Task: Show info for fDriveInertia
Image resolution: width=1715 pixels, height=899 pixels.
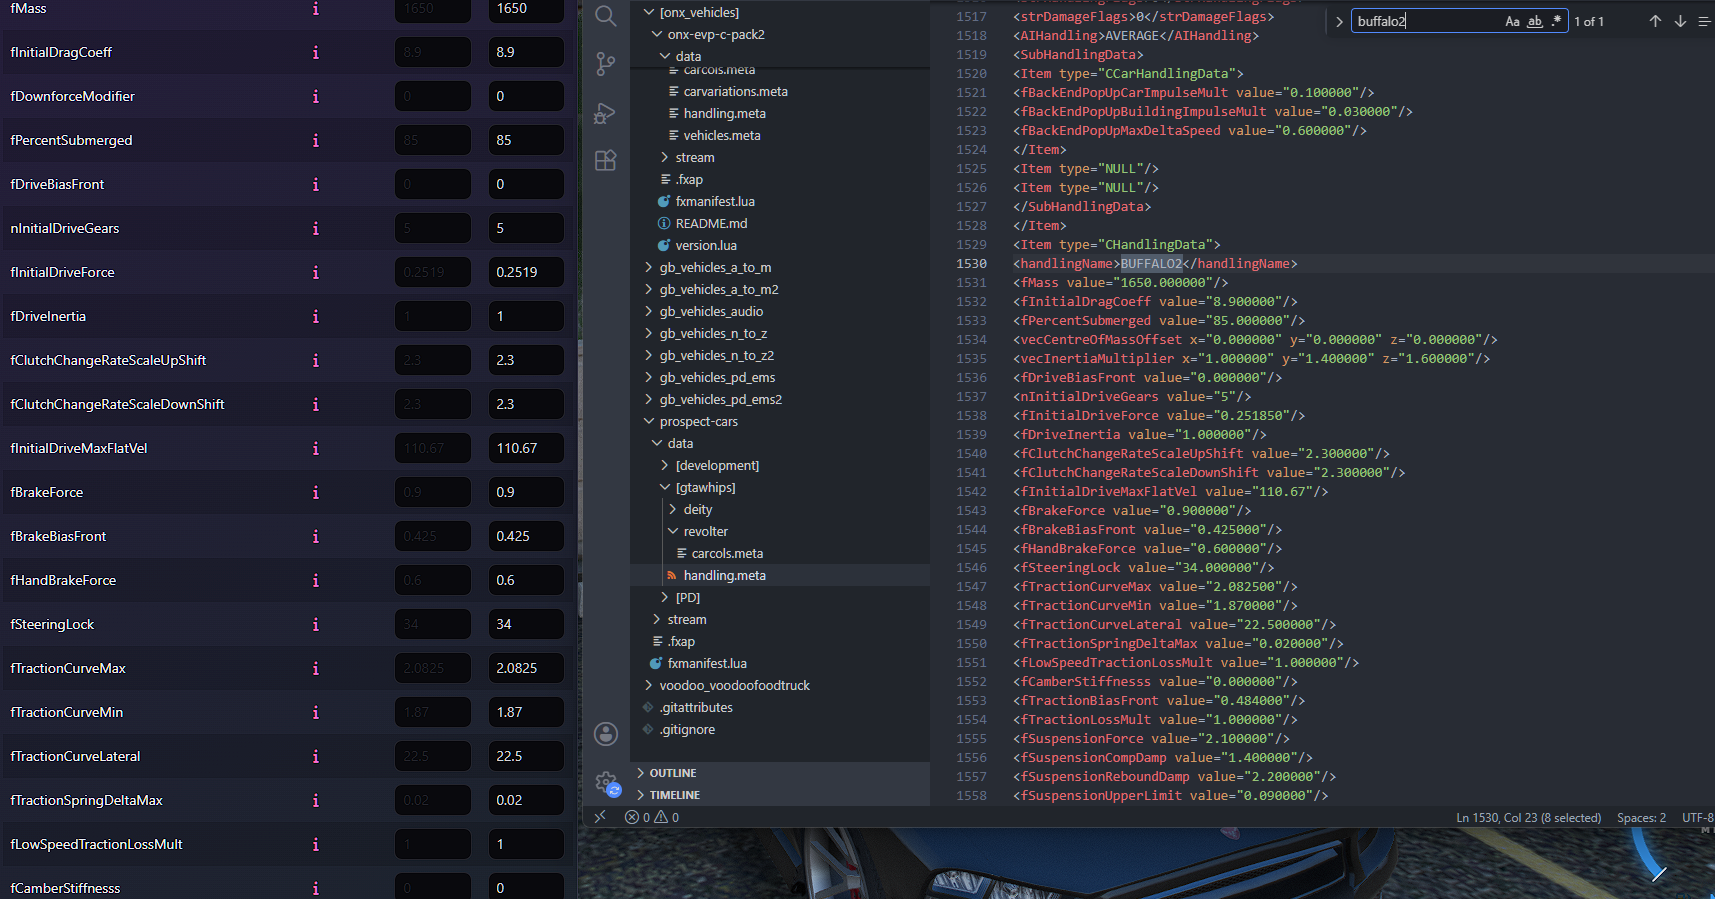Action: coord(316,316)
